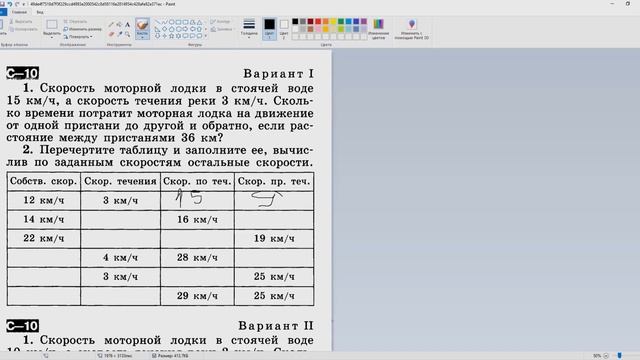The width and height of the screenshot is (640, 360).
Task: Select the Fill with color bucket tool
Action: pos(119,24)
